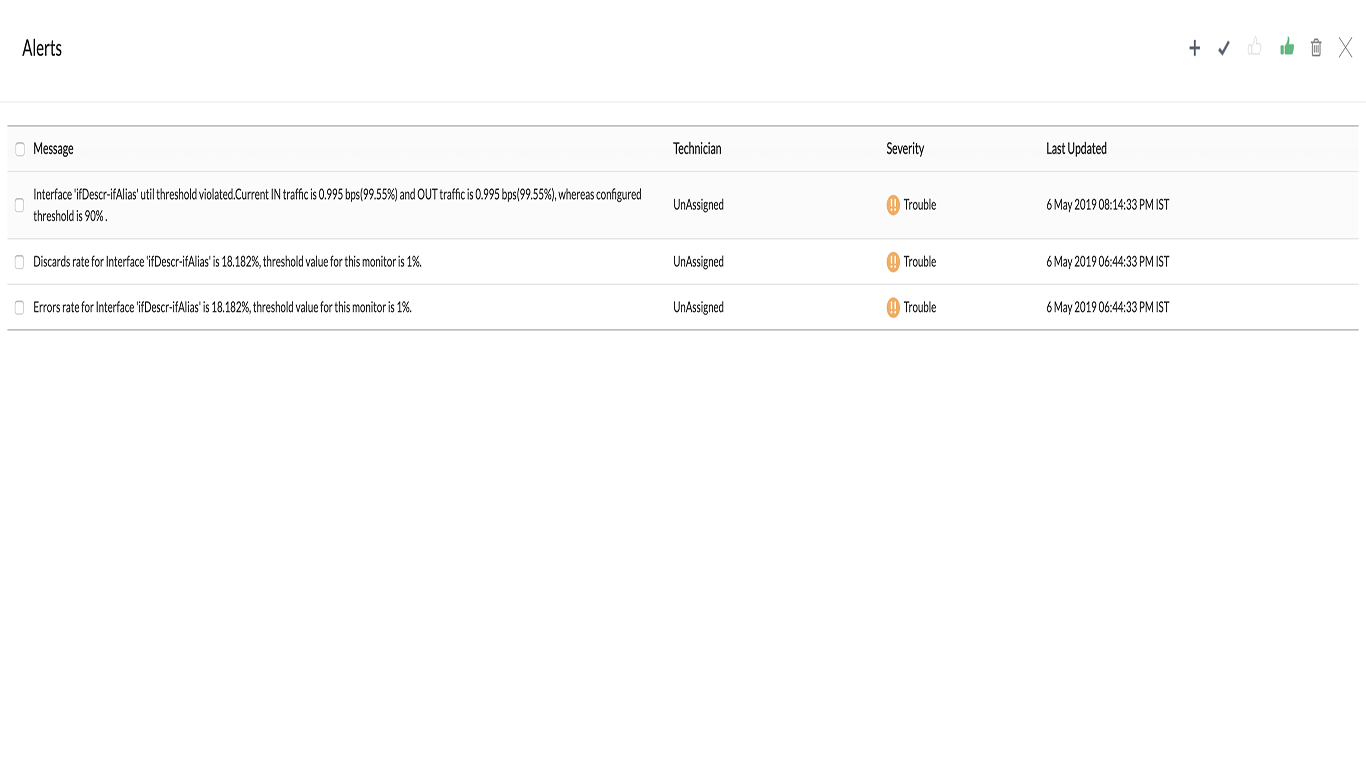This screenshot has height=768, width=1366.
Task: Check the Discards rate alert checkbox
Action: click(19, 261)
